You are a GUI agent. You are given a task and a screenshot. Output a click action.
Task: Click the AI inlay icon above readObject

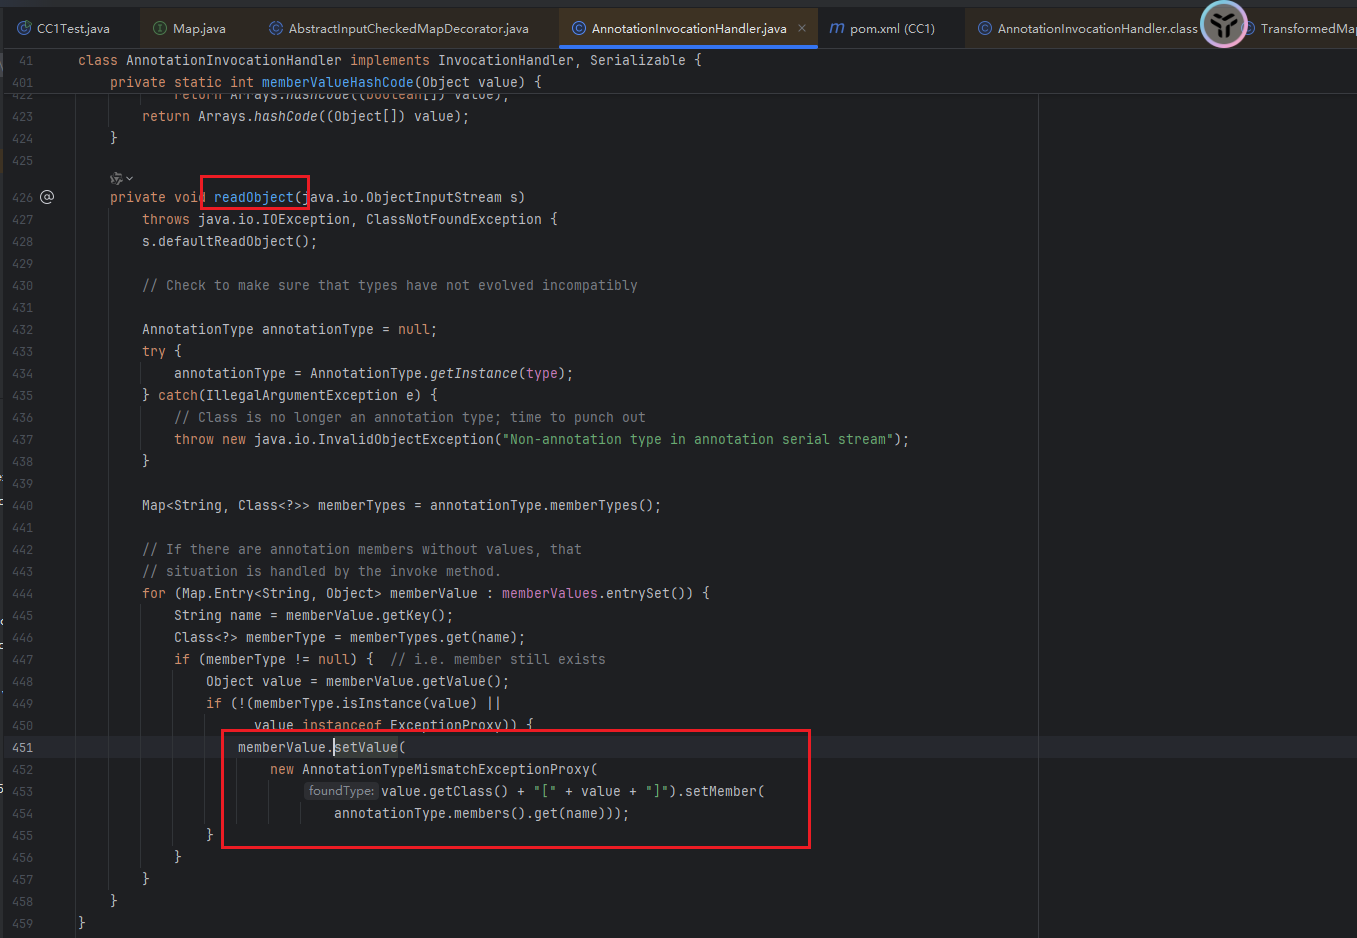coord(116,178)
